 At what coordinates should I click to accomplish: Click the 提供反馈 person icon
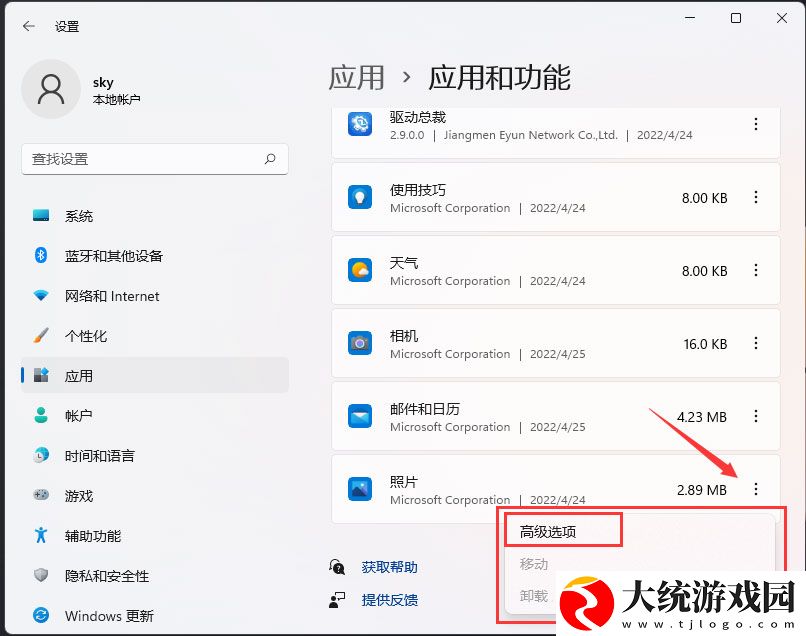[337, 600]
